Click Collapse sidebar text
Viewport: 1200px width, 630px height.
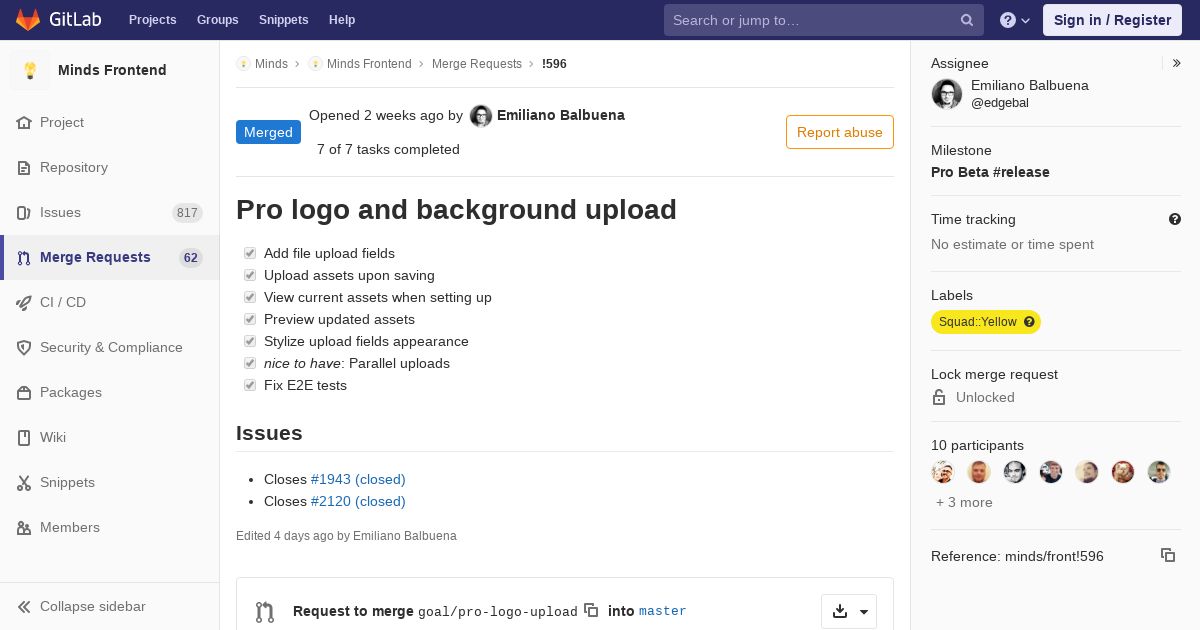[x=93, y=607]
